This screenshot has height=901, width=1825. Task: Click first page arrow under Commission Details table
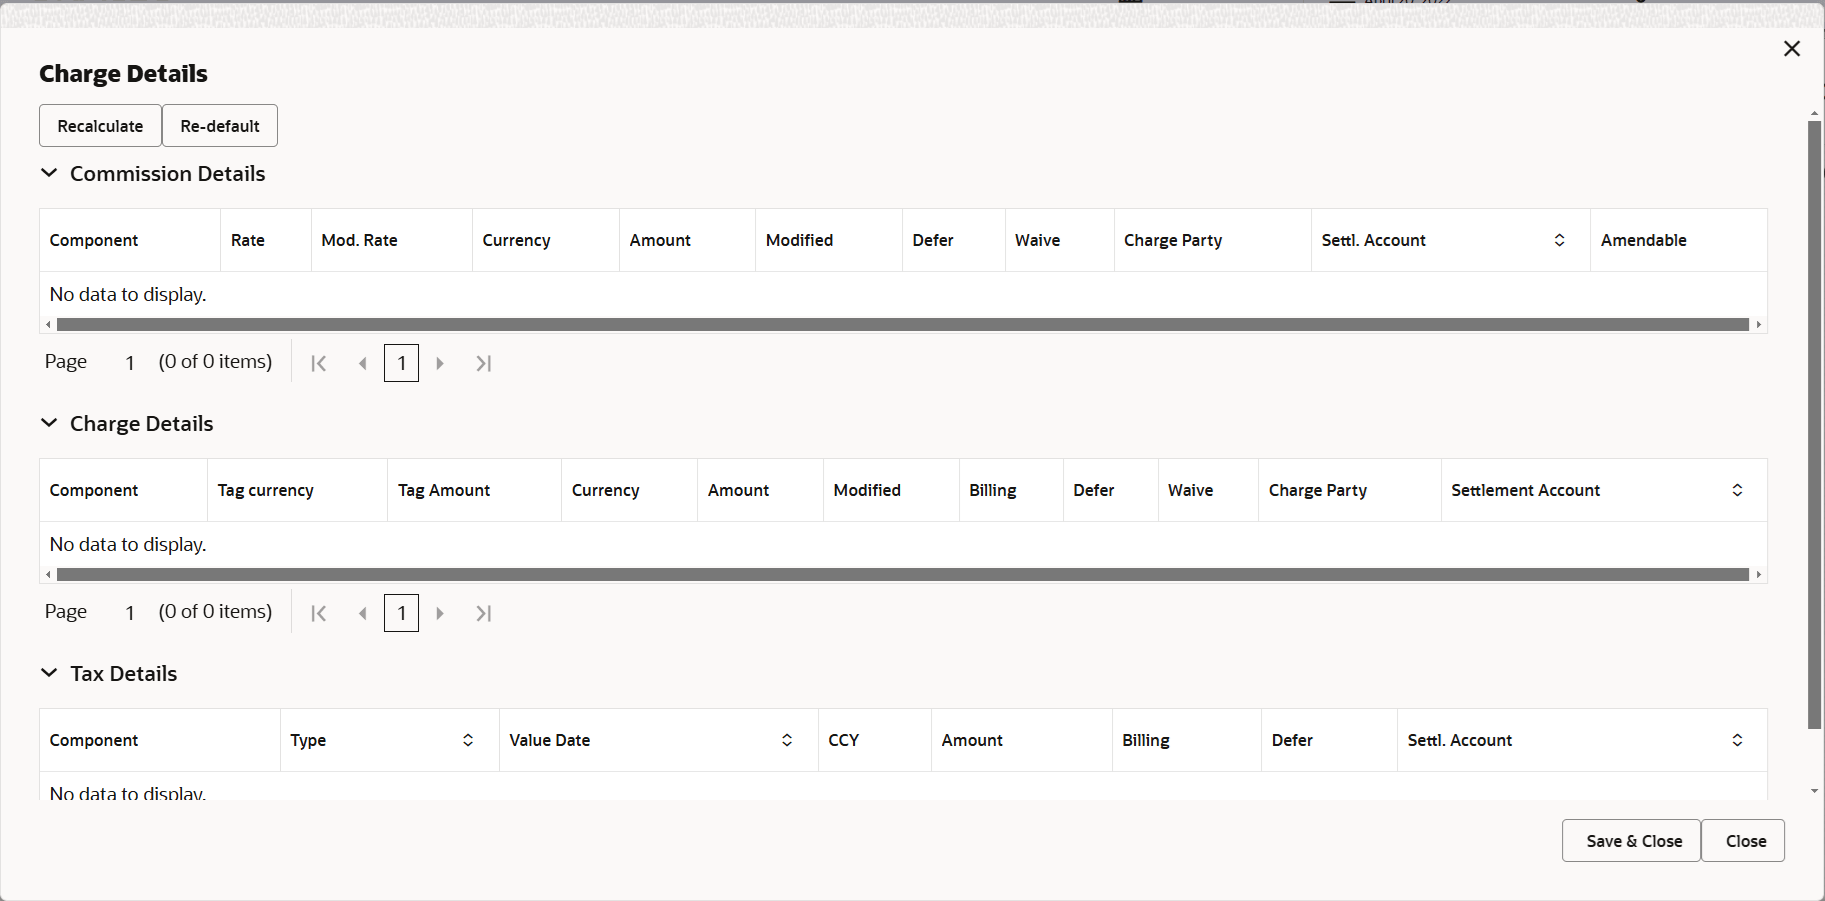point(318,362)
